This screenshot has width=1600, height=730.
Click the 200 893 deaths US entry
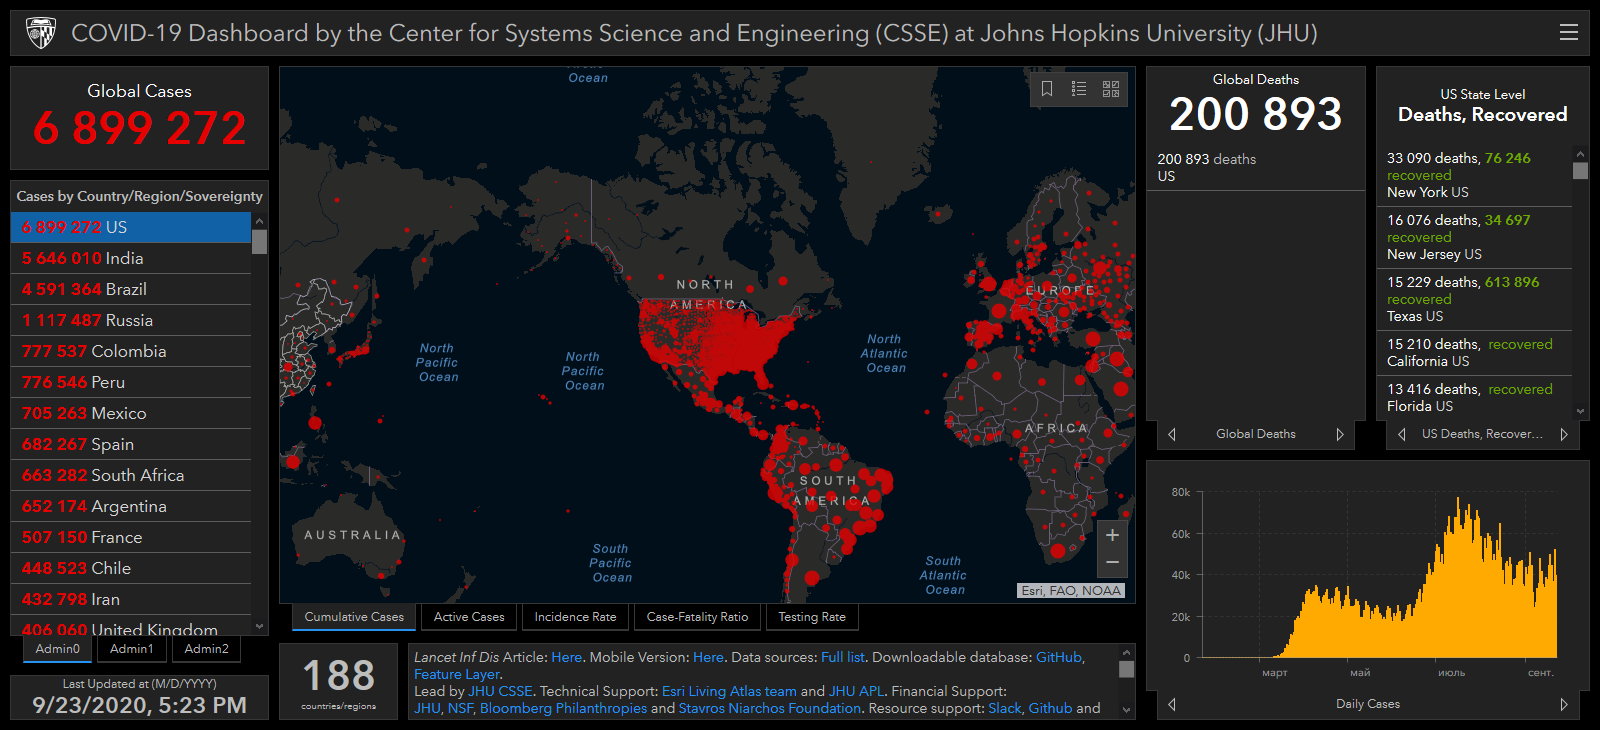click(x=1255, y=168)
